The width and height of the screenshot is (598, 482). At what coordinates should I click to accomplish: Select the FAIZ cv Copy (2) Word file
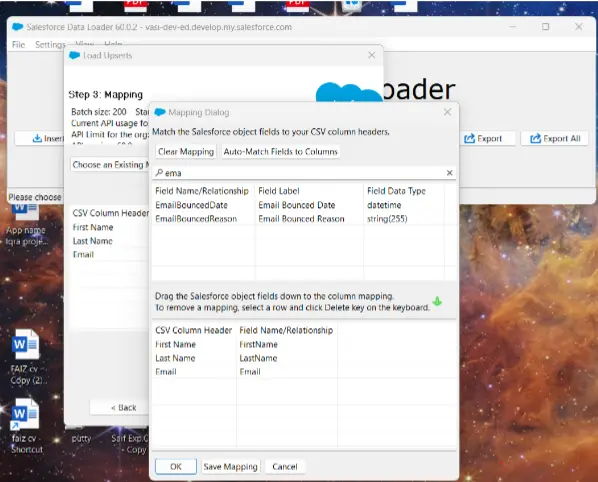point(26,357)
